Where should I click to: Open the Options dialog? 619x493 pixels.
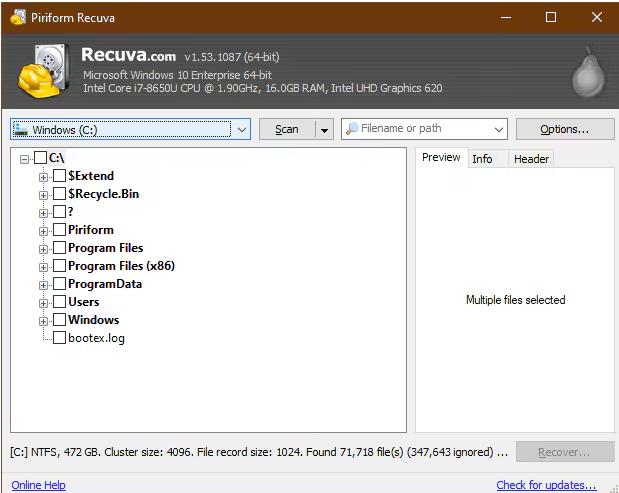[565, 129]
